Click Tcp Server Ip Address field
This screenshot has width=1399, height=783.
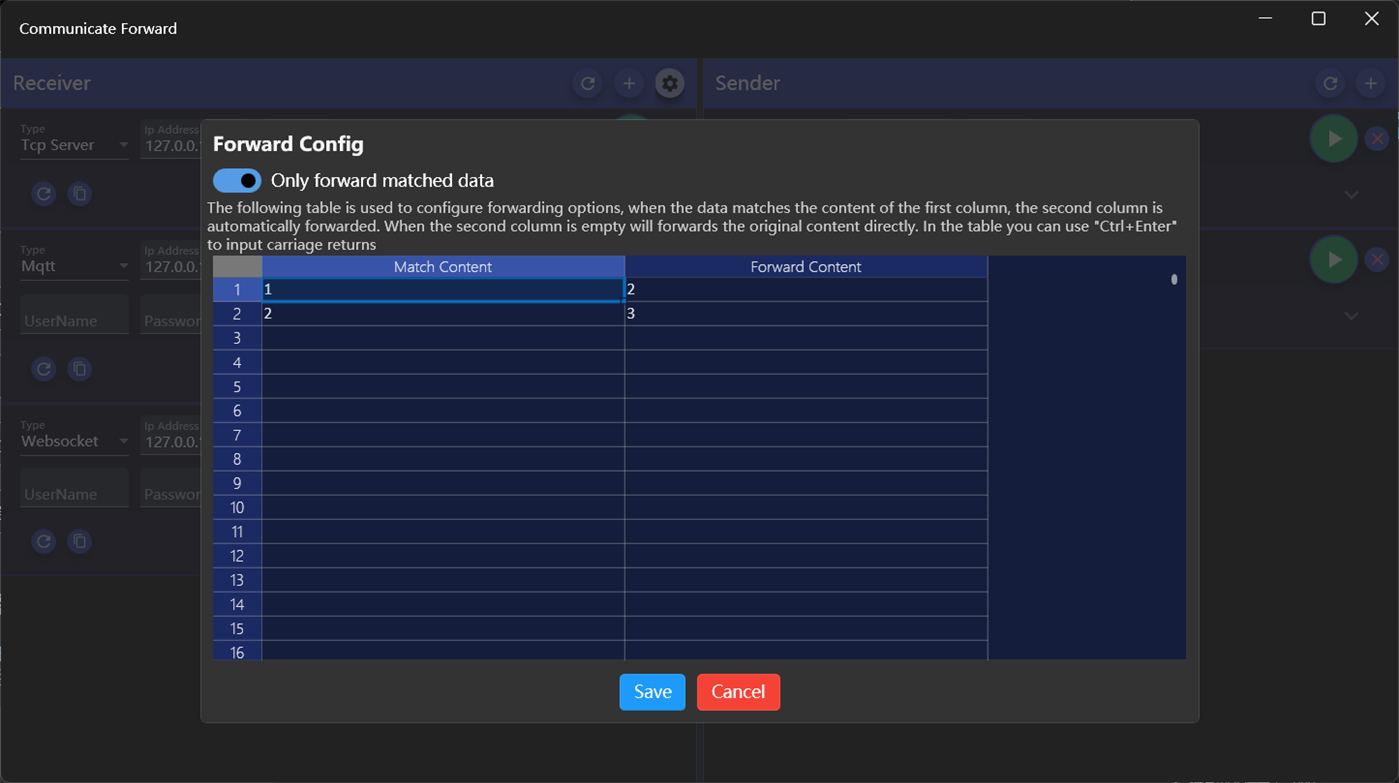coord(171,141)
